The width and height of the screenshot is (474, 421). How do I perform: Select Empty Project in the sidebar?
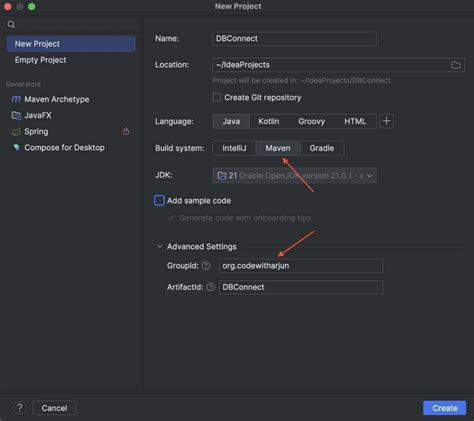(71, 60)
